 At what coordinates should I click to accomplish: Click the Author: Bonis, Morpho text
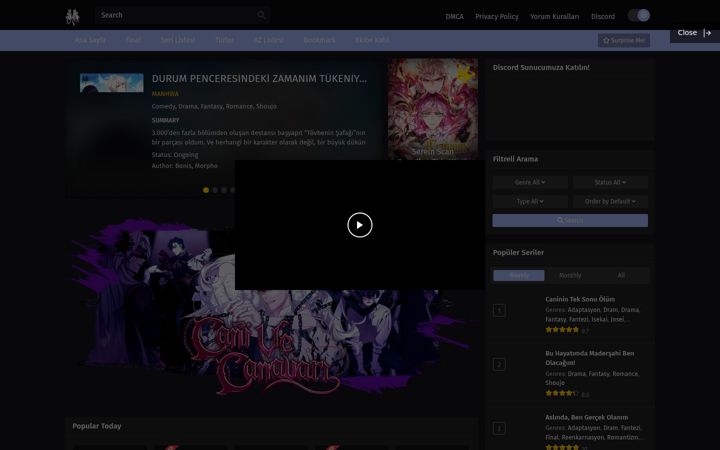coord(185,166)
